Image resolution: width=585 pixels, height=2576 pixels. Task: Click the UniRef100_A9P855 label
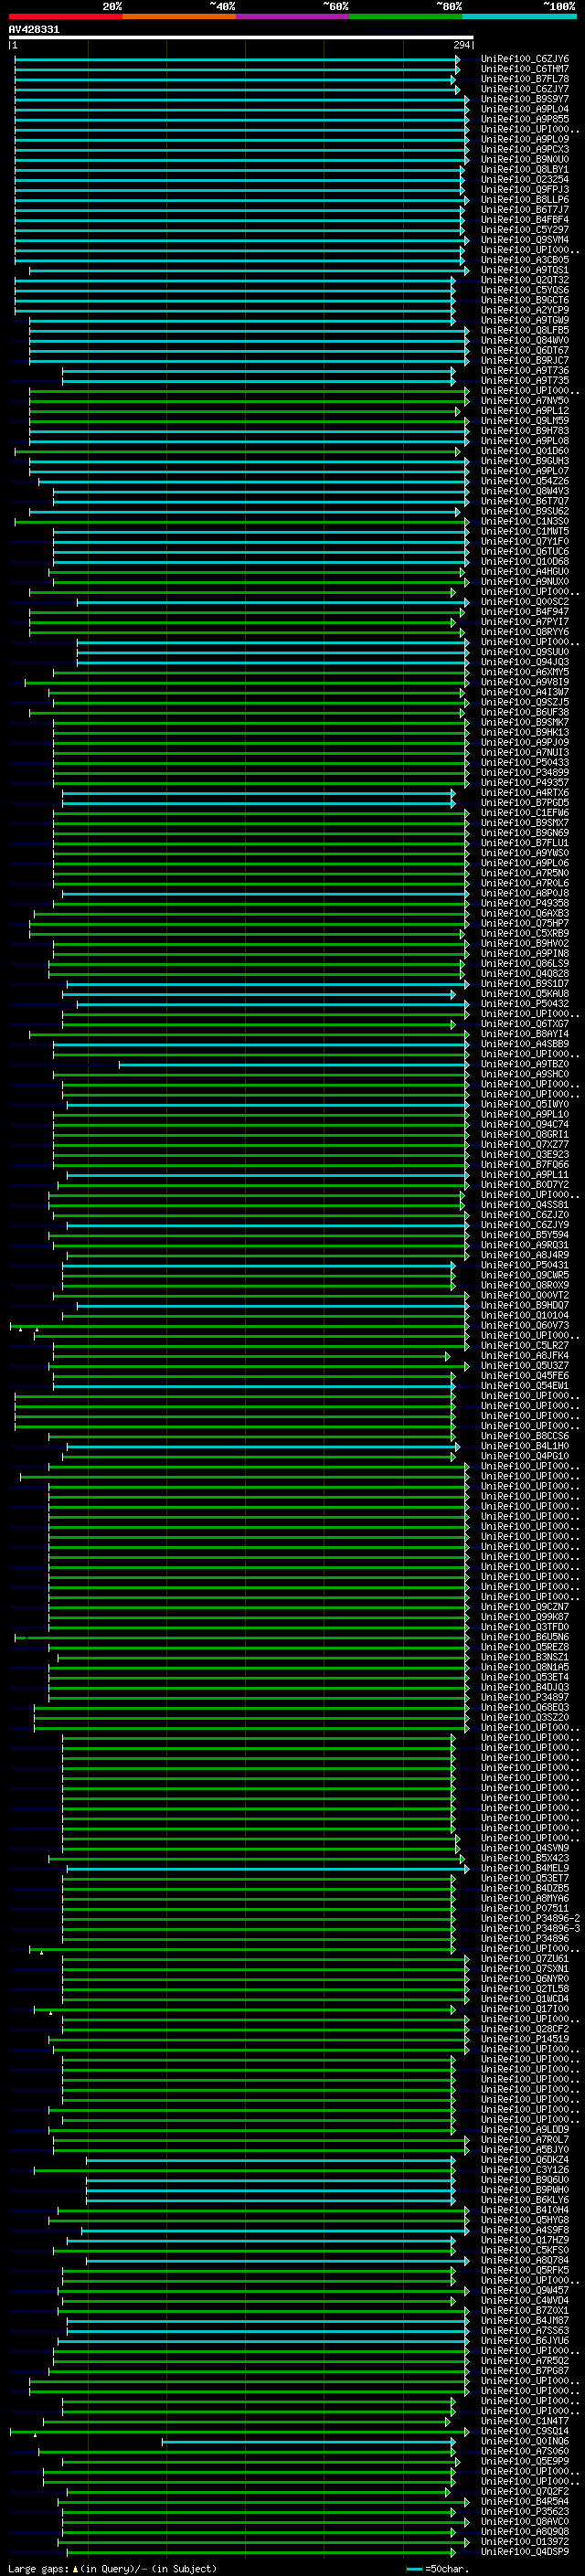click(524, 119)
